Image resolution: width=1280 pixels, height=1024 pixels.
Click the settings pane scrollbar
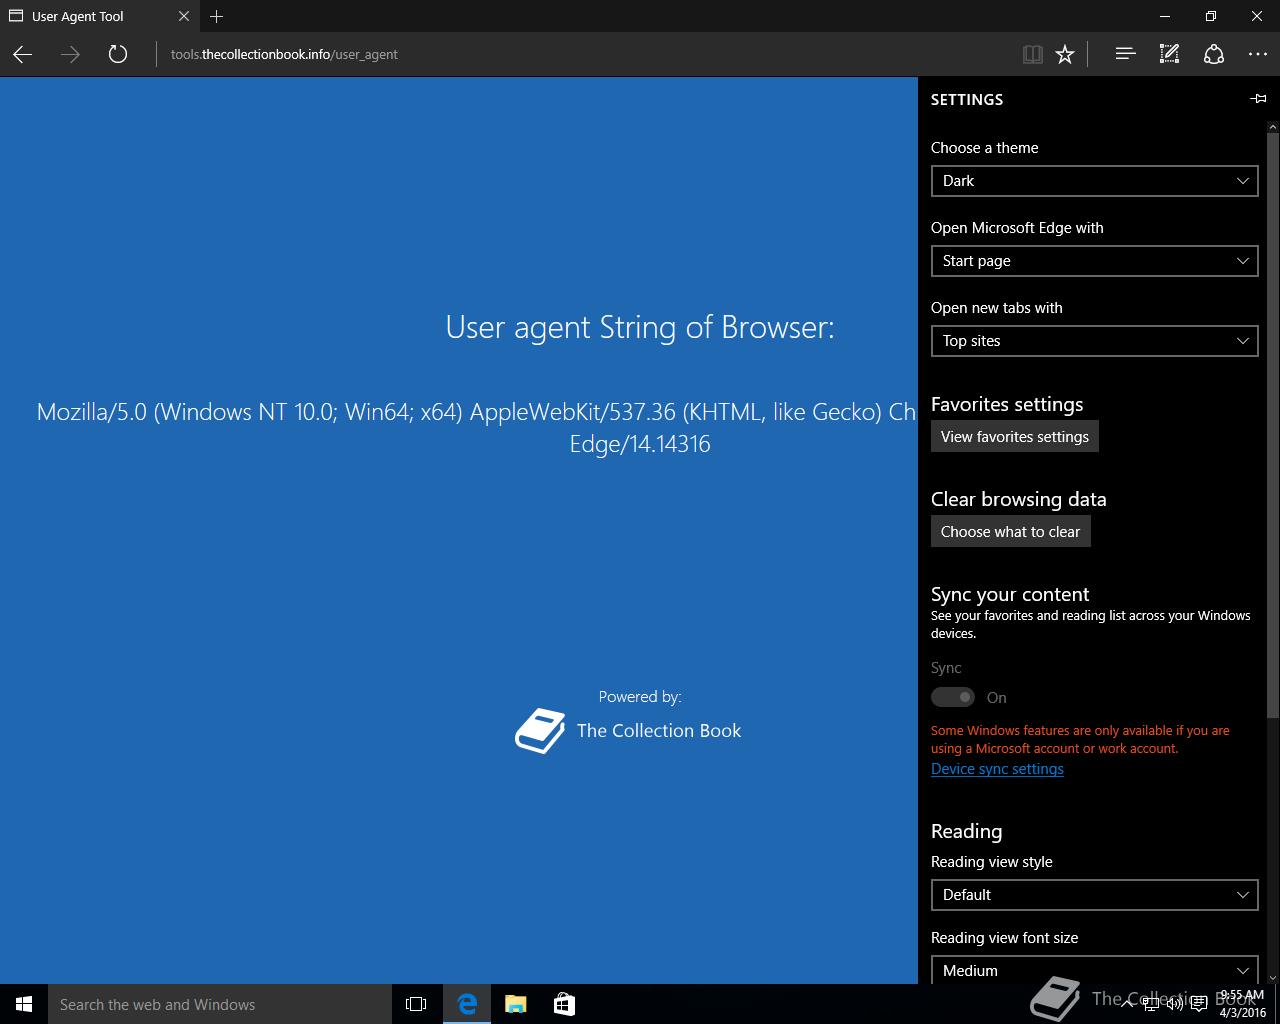(1272, 425)
